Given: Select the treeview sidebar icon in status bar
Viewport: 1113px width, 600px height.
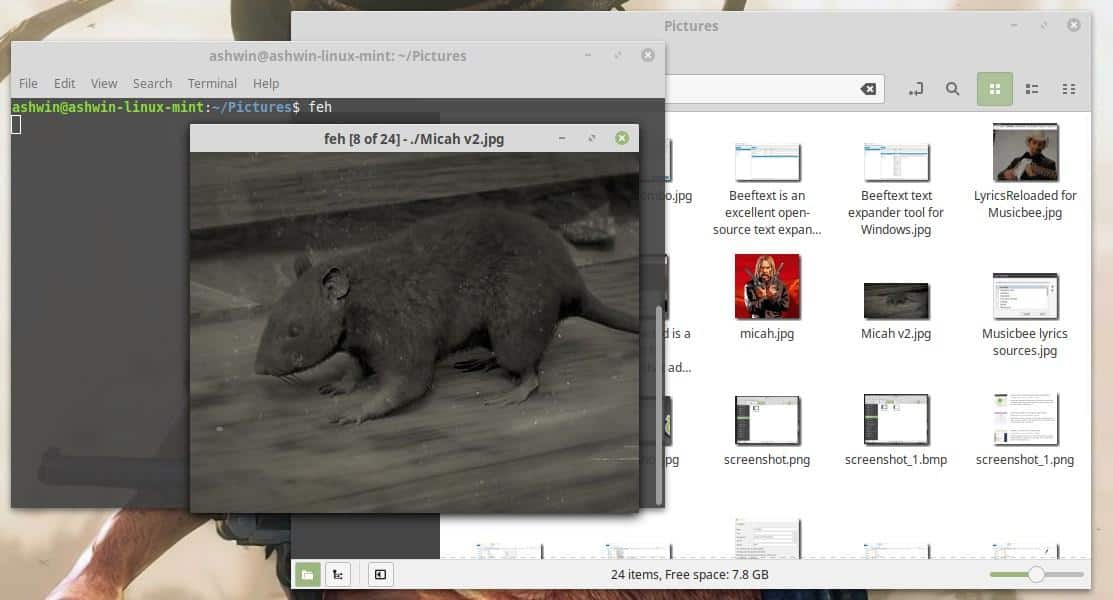Looking at the screenshot, I should click(338, 574).
